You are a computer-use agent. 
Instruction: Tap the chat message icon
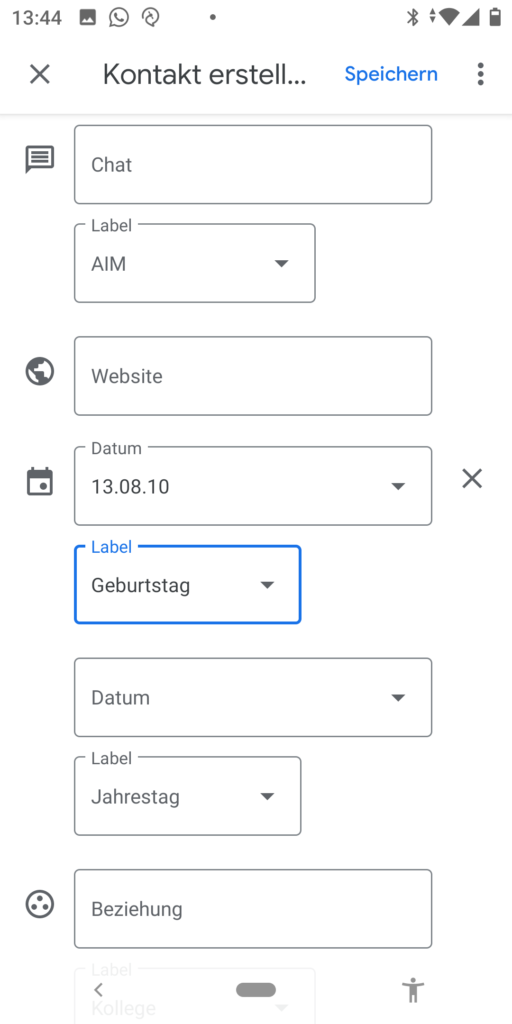(x=40, y=160)
